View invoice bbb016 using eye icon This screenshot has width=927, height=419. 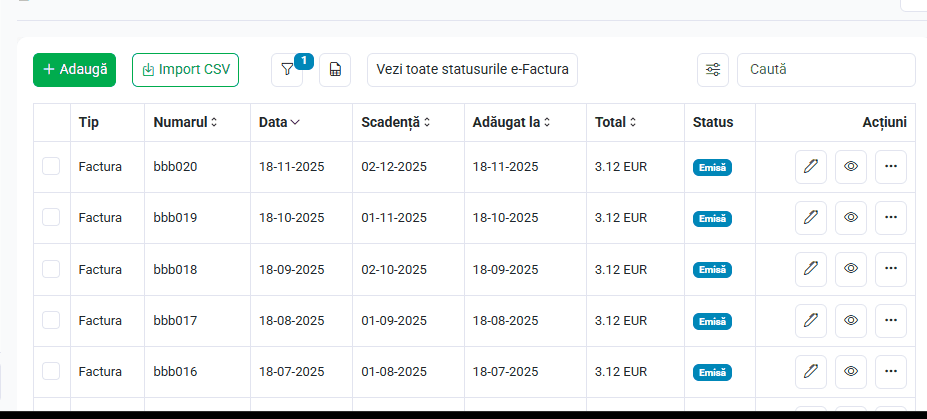[x=851, y=371]
